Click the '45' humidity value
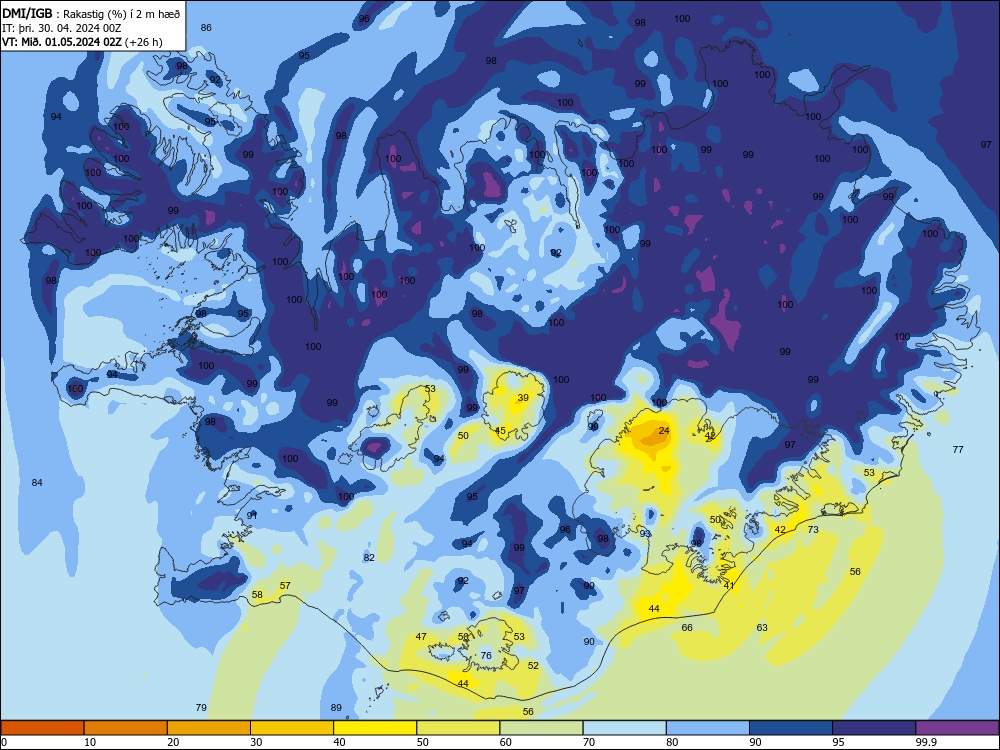Image resolution: width=1000 pixels, height=750 pixels. [500, 430]
